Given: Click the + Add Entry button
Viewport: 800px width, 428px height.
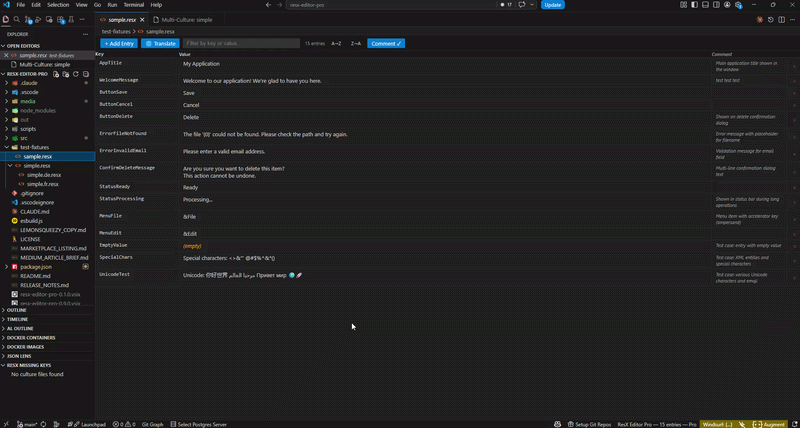Looking at the screenshot, I should coord(119,43).
